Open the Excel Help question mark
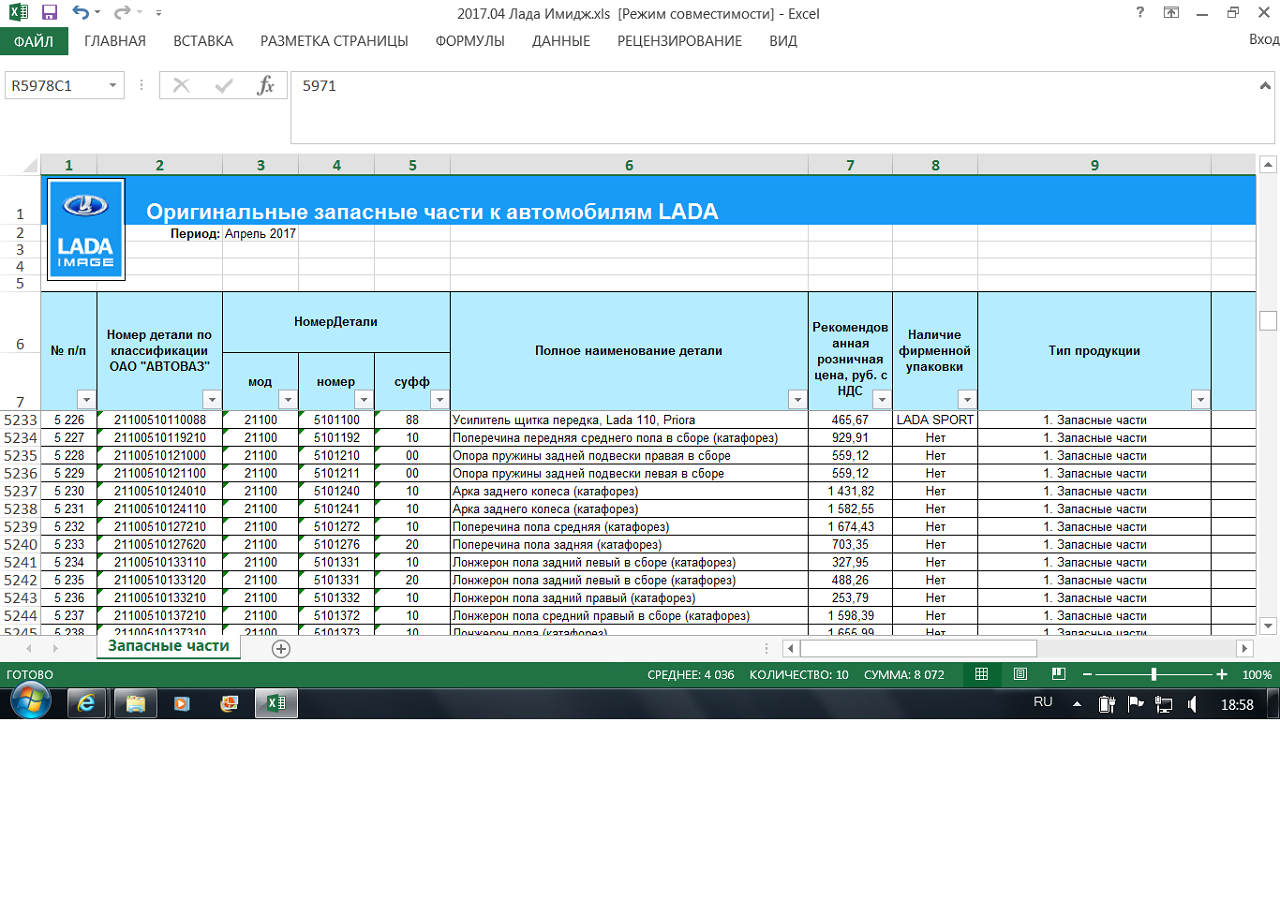This screenshot has height=899, width=1280. coord(1140,13)
